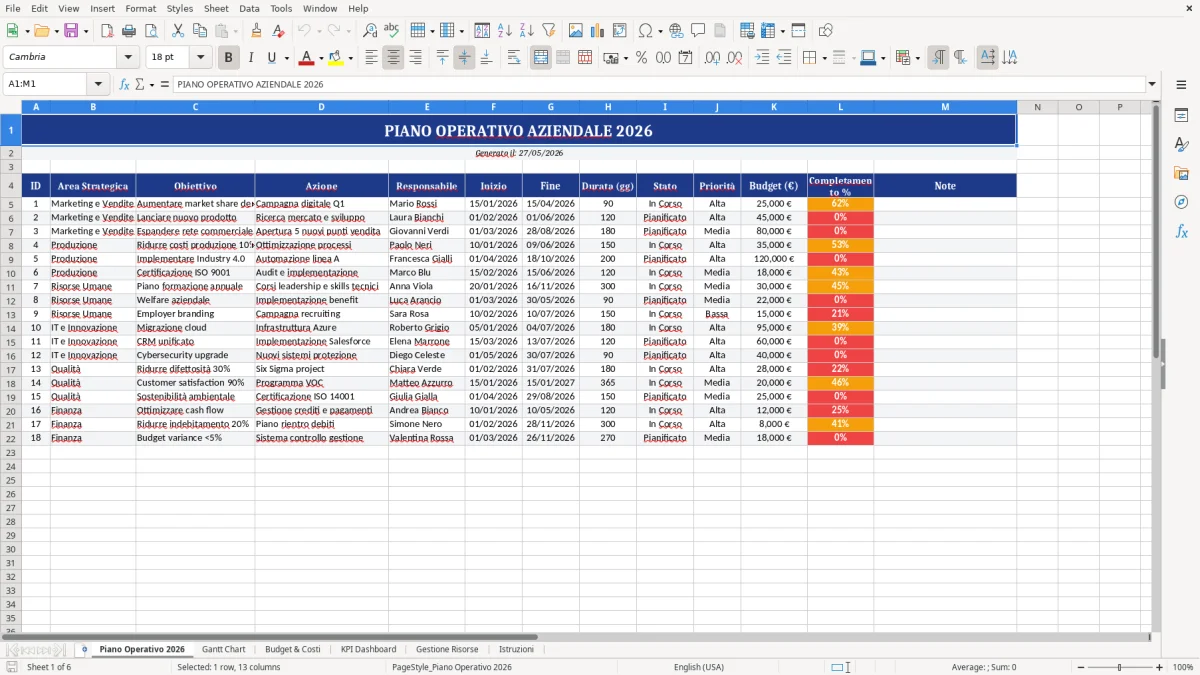Open the Sheet menu
The width and height of the screenshot is (1200, 675).
coord(216,8)
